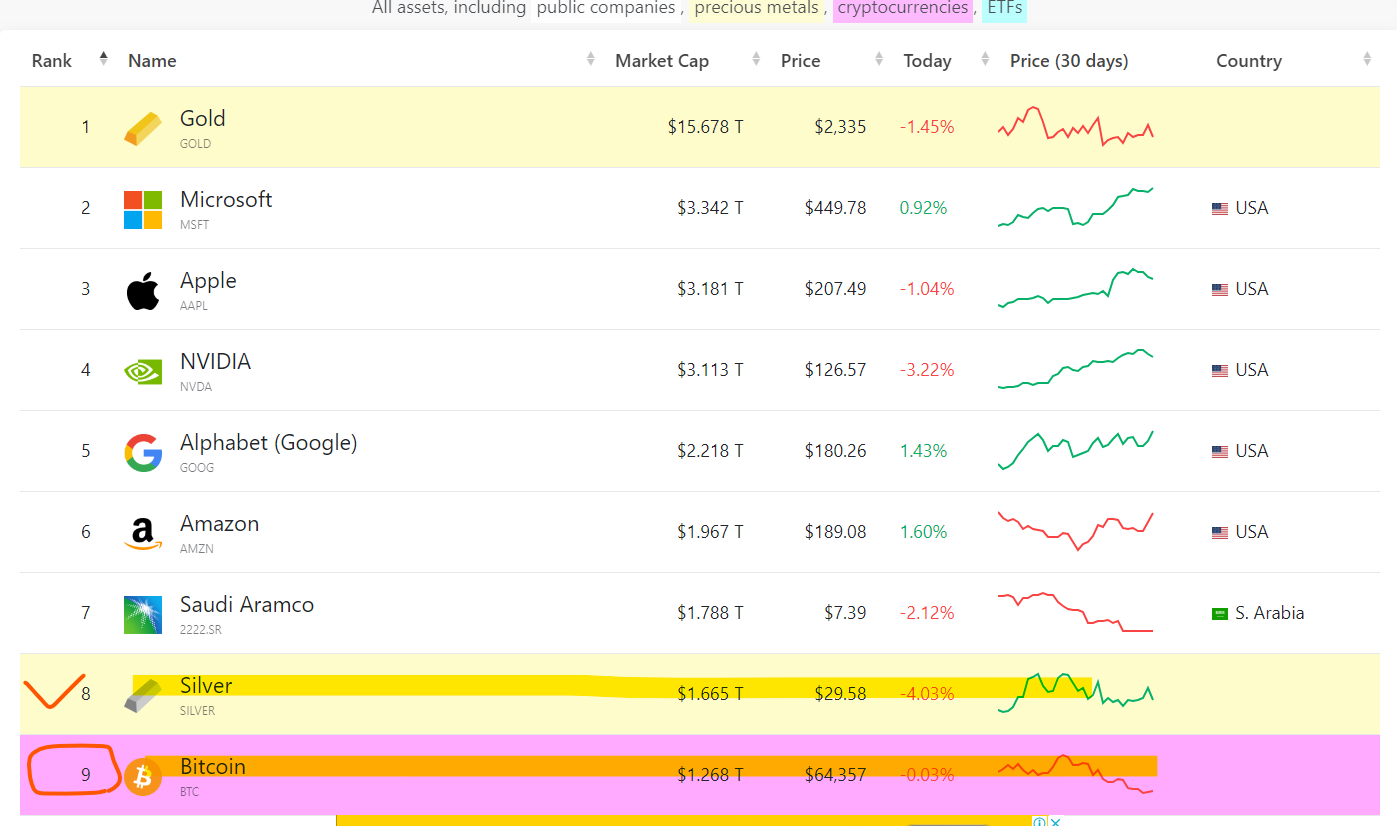Sort by Name using its sort arrows
The image size is (1397, 826).
[591, 60]
